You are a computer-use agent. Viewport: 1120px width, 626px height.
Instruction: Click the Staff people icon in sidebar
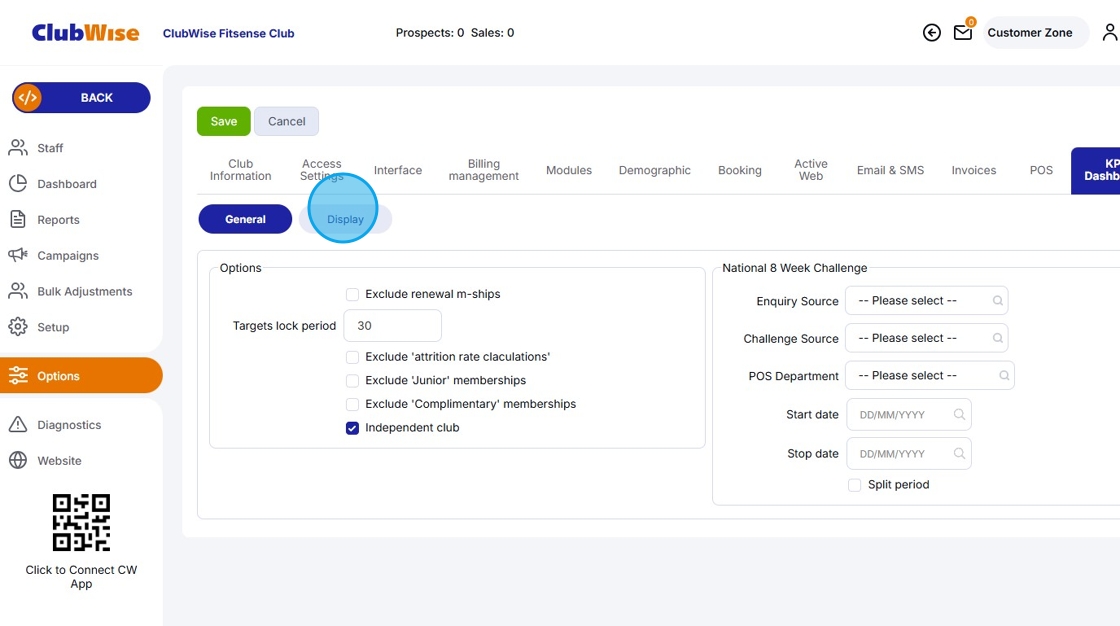point(18,148)
